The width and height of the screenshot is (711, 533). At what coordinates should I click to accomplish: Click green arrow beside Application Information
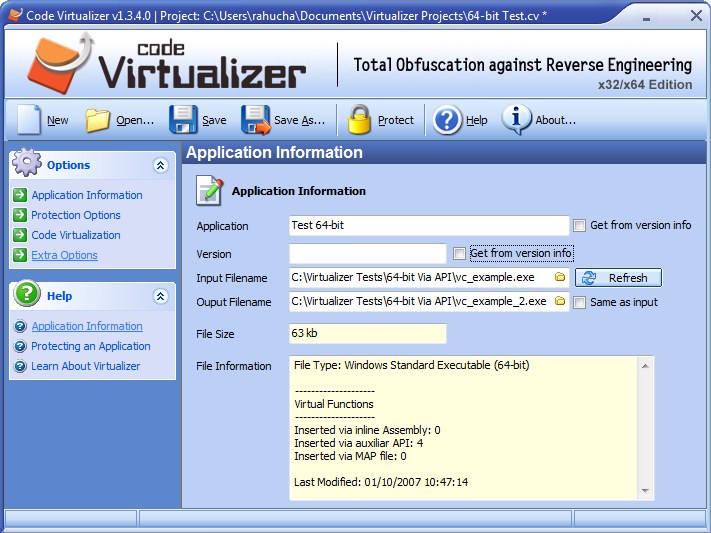point(20,195)
